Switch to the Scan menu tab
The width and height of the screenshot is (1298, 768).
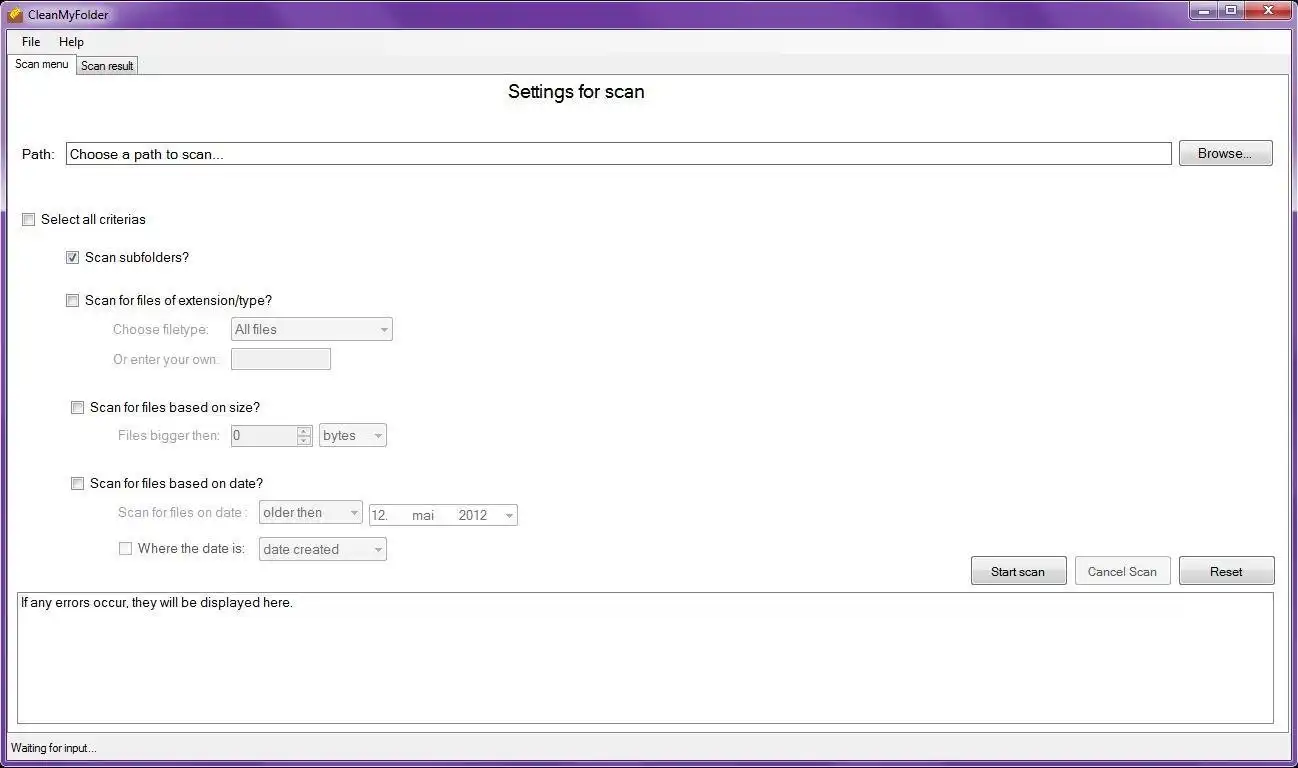42,64
